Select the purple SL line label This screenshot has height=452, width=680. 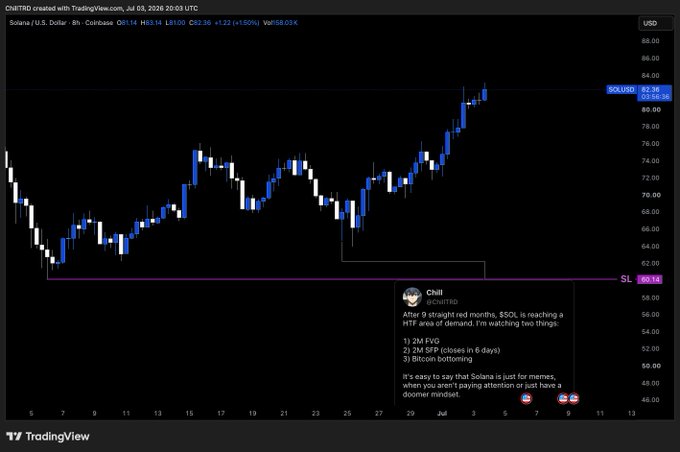tap(626, 279)
